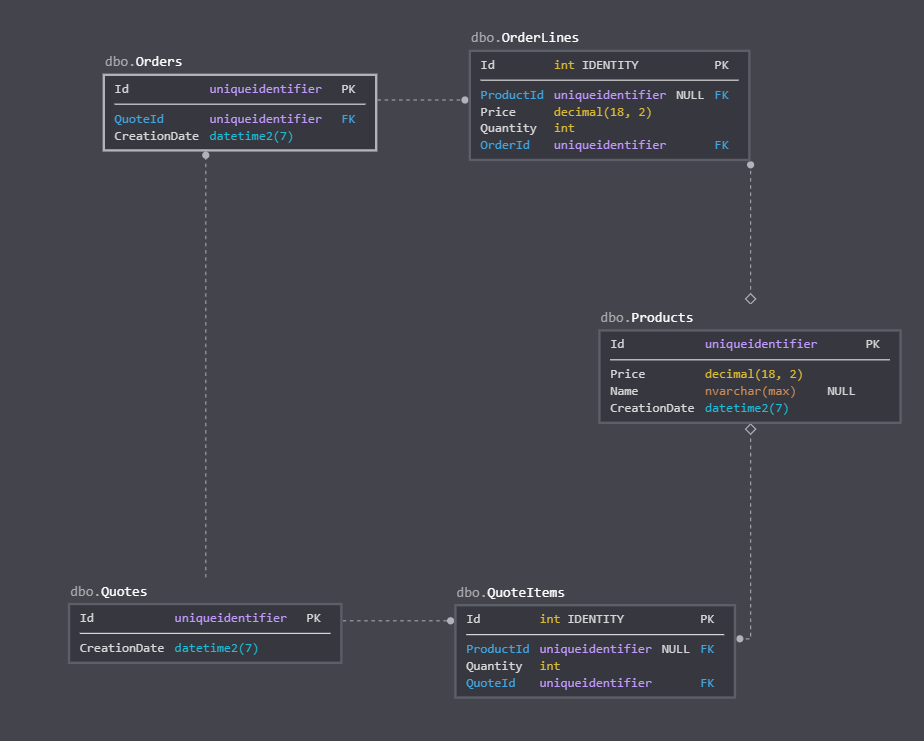924x741 pixels.
Task: Click the relationship line between Orders and OrderLines
Action: pyautogui.click(x=420, y=99)
